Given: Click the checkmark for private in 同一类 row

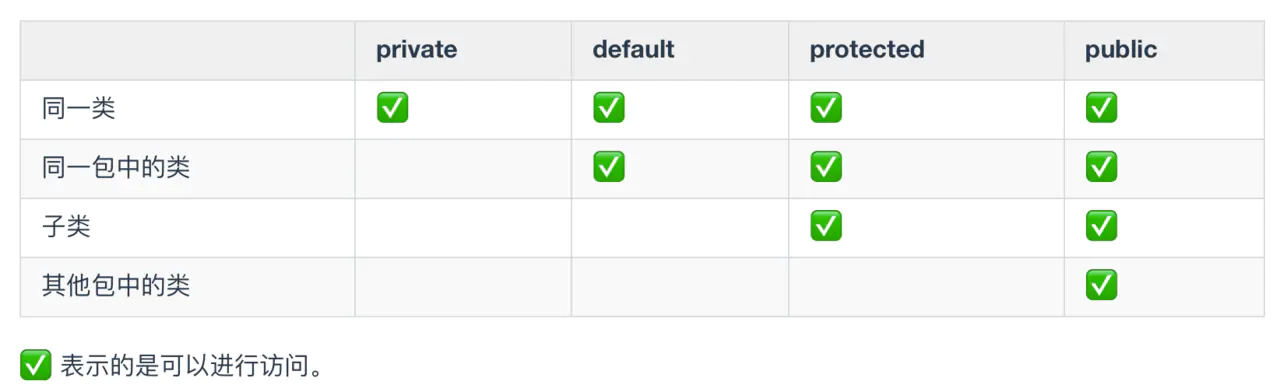Looking at the screenshot, I should coord(392,108).
